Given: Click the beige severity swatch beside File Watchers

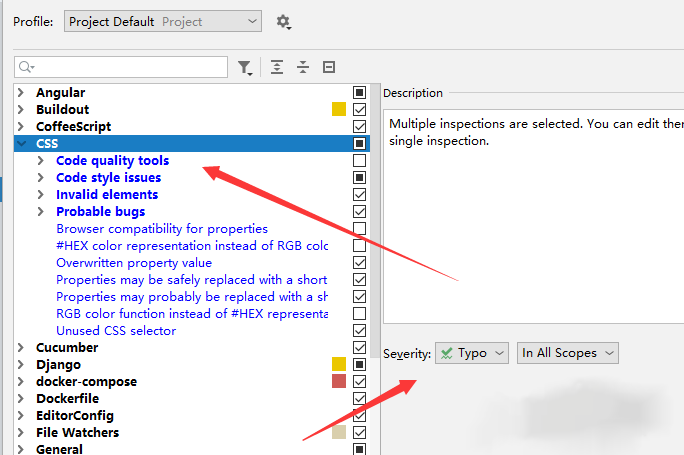Looking at the screenshot, I should coord(339,433).
